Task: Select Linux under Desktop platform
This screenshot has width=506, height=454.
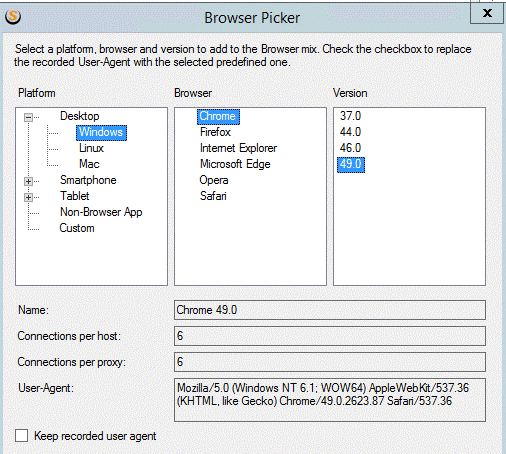Action: point(91,148)
